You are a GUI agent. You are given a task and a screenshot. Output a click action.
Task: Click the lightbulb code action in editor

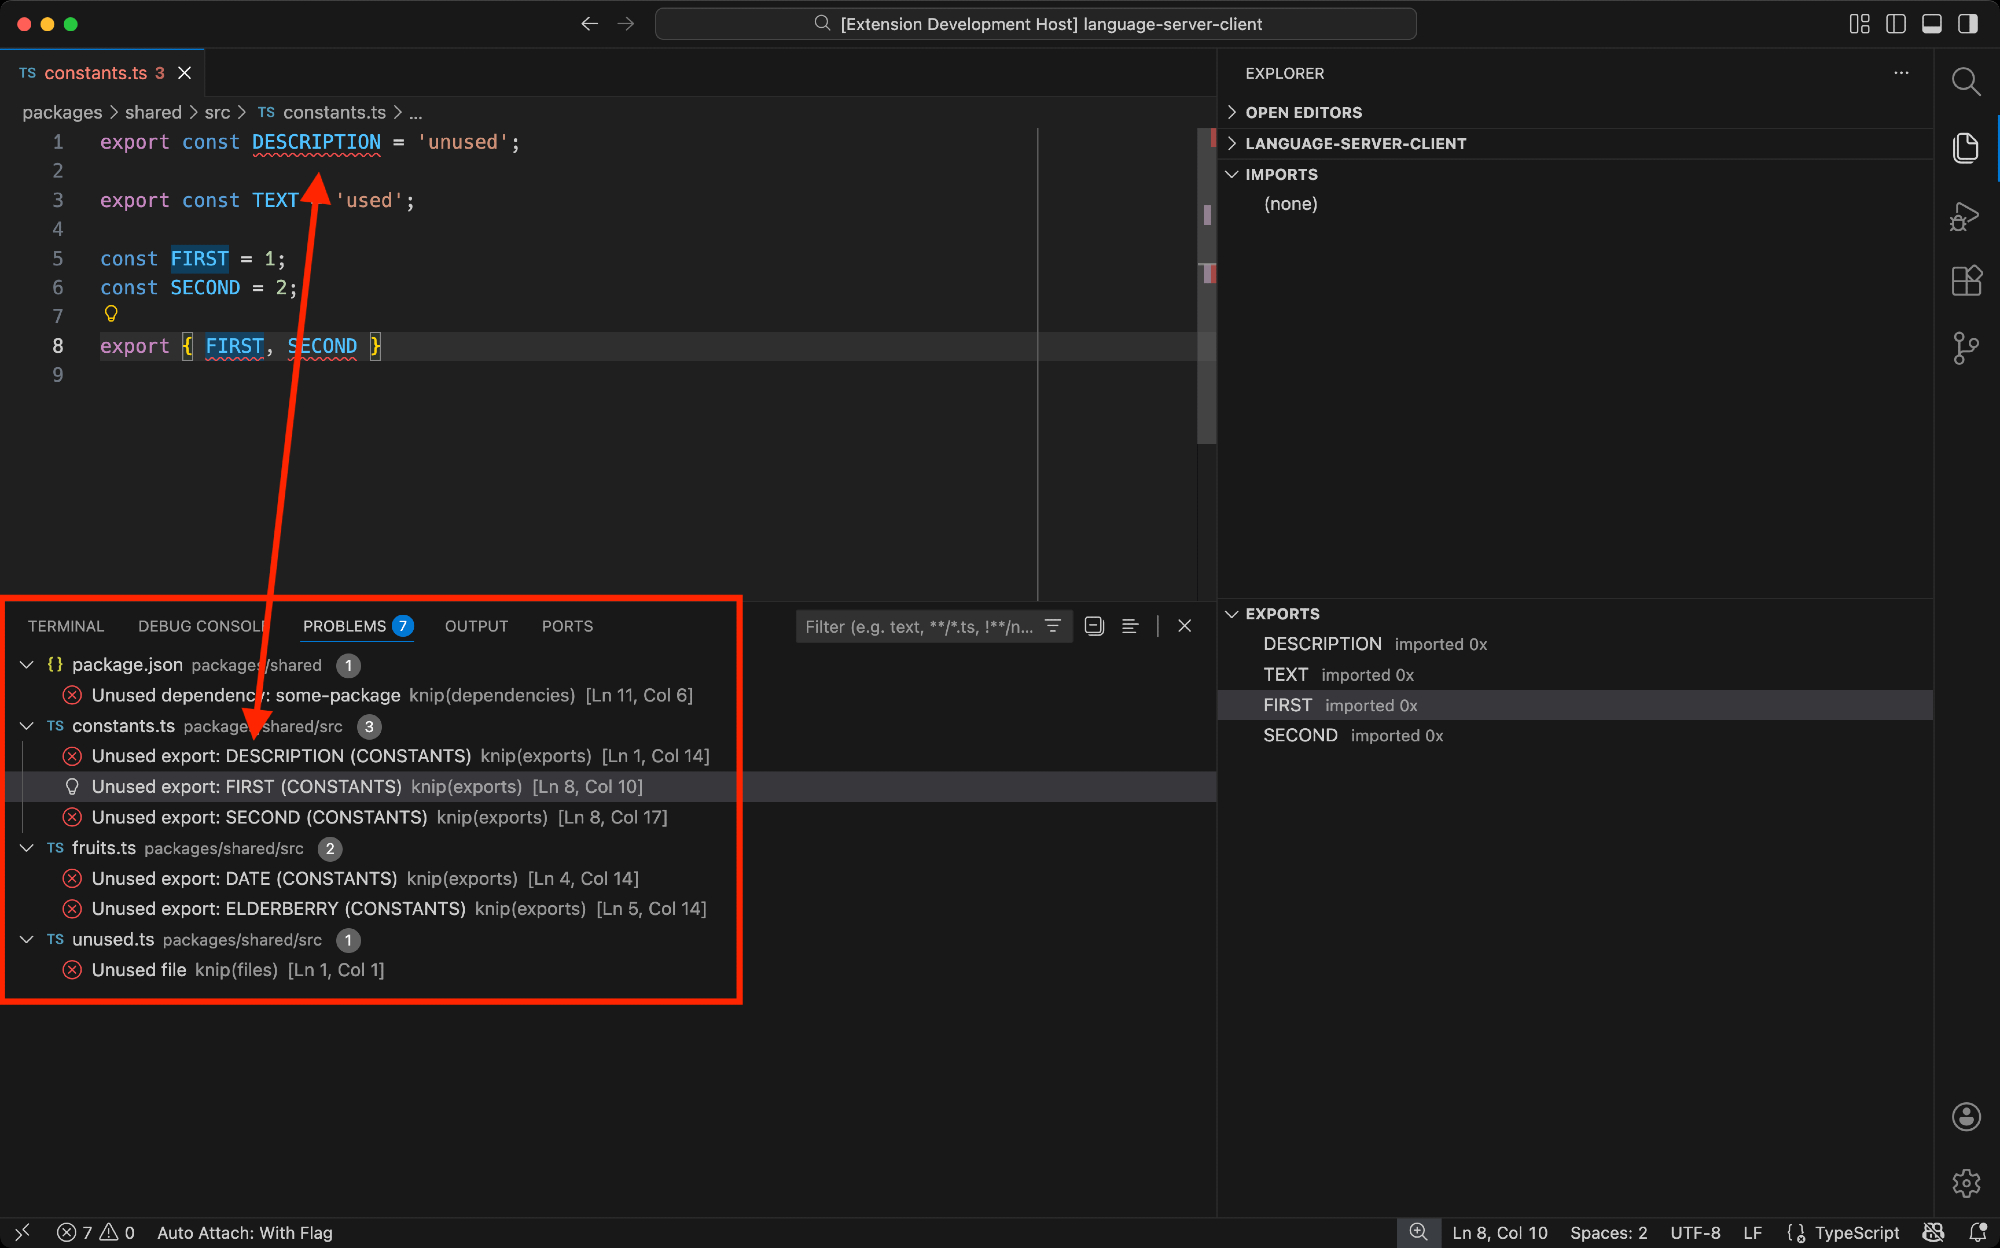point(111,314)
